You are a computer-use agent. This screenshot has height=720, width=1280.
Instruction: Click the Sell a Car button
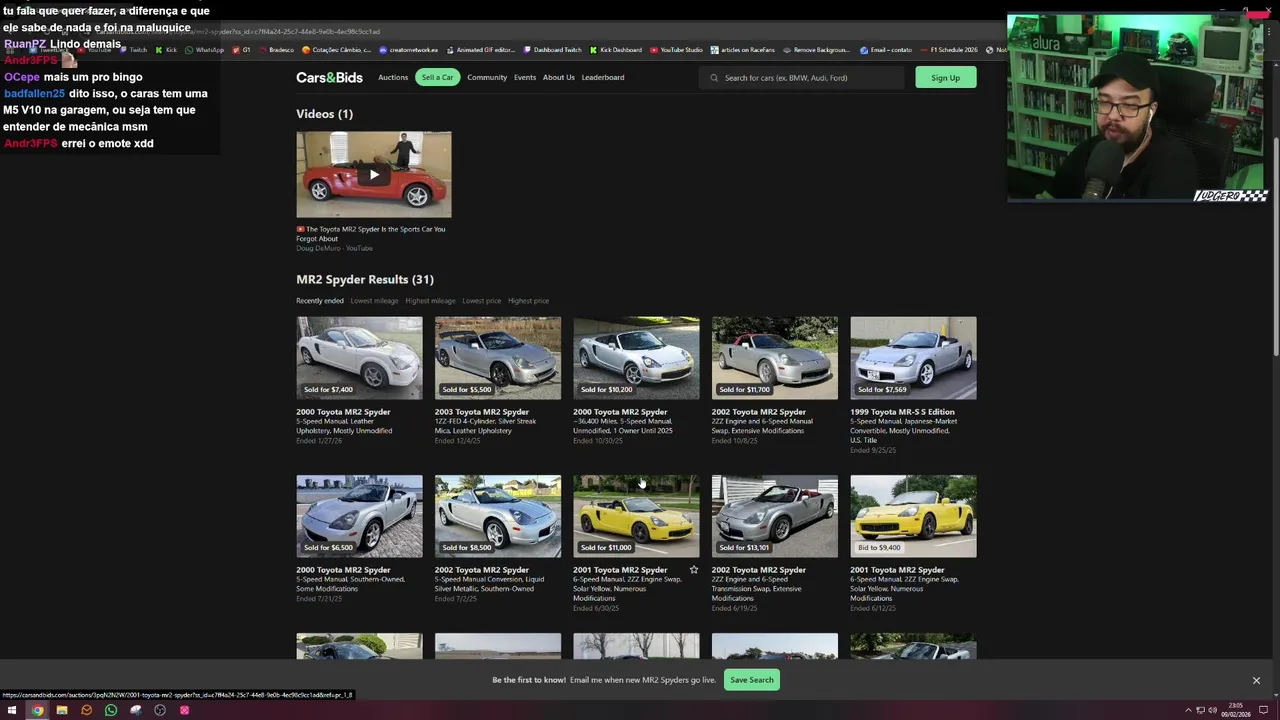(437, 77)
